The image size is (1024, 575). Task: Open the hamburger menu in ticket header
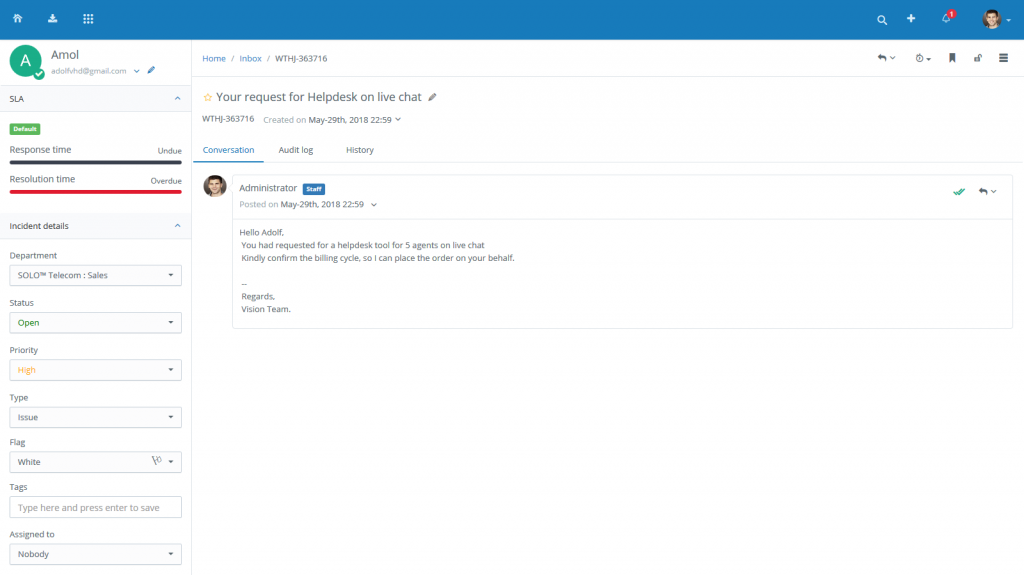point(1004,58)
